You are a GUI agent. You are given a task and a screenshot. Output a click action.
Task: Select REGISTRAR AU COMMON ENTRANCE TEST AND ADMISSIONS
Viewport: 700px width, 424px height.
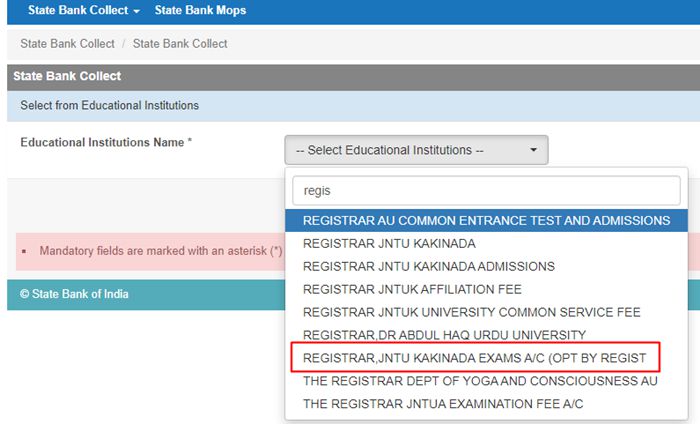click(487, 220)
